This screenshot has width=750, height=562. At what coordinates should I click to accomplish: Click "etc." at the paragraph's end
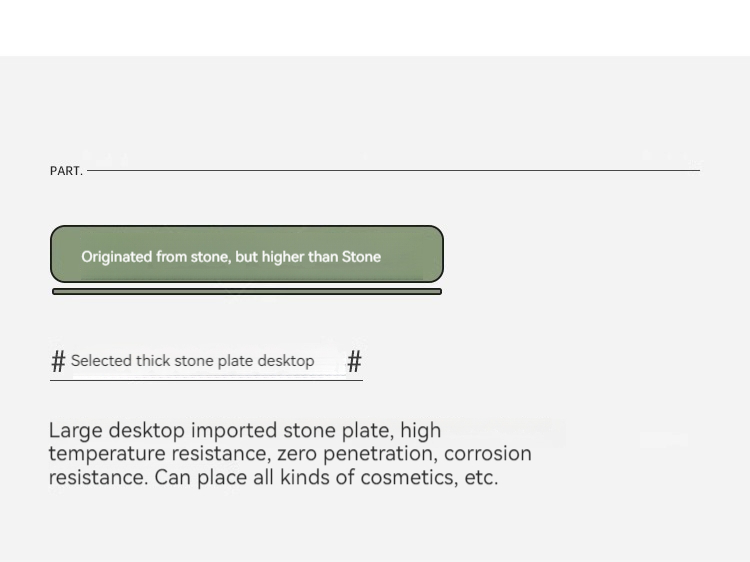click(480, 477)
